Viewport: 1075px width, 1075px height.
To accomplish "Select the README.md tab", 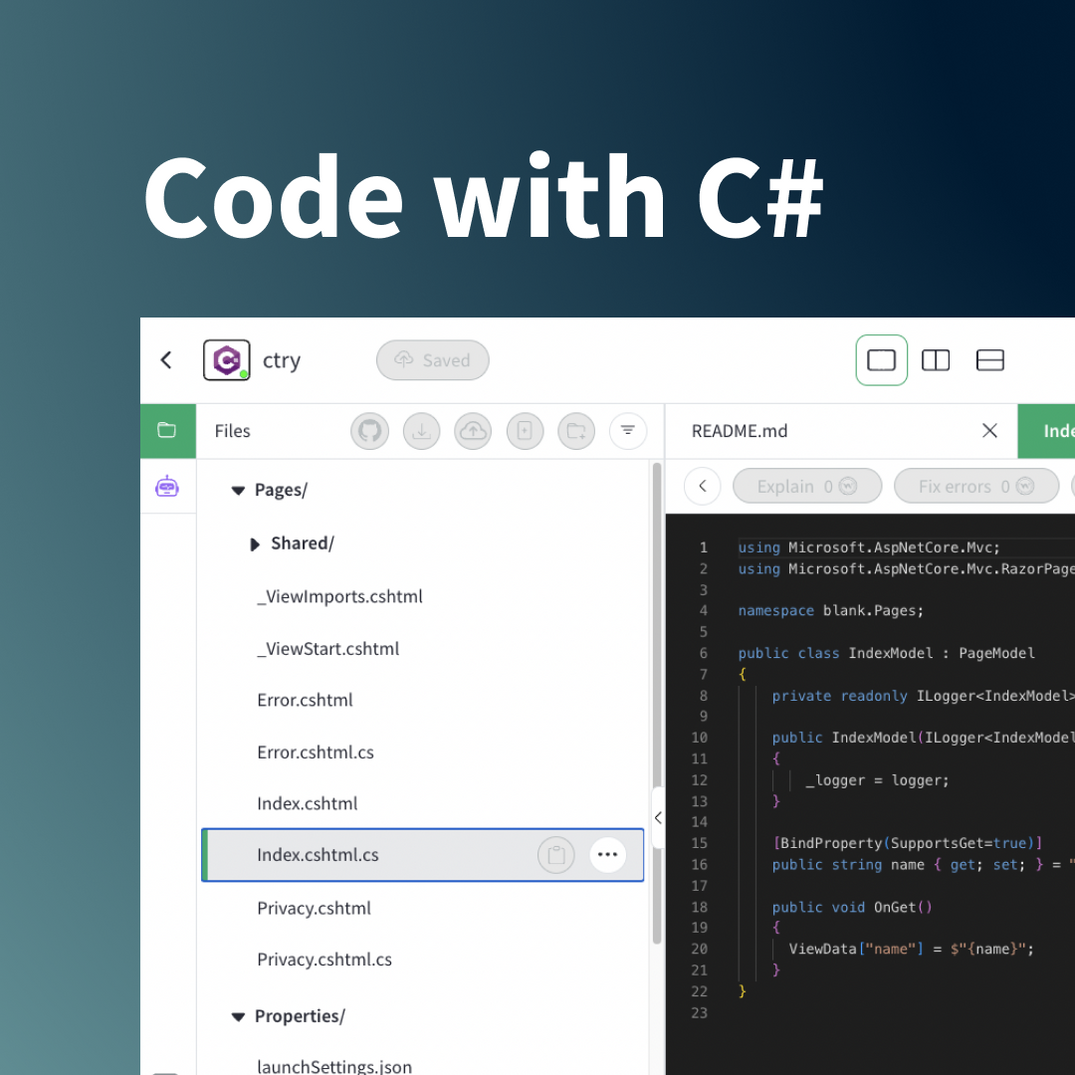I will pyautogui.click(x=740, y=430).
